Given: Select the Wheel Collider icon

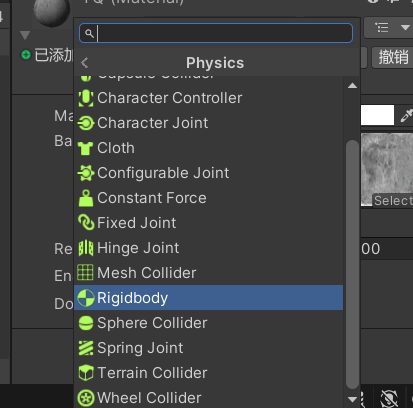Looking at the screenshot, I should [x=86, y=398].
